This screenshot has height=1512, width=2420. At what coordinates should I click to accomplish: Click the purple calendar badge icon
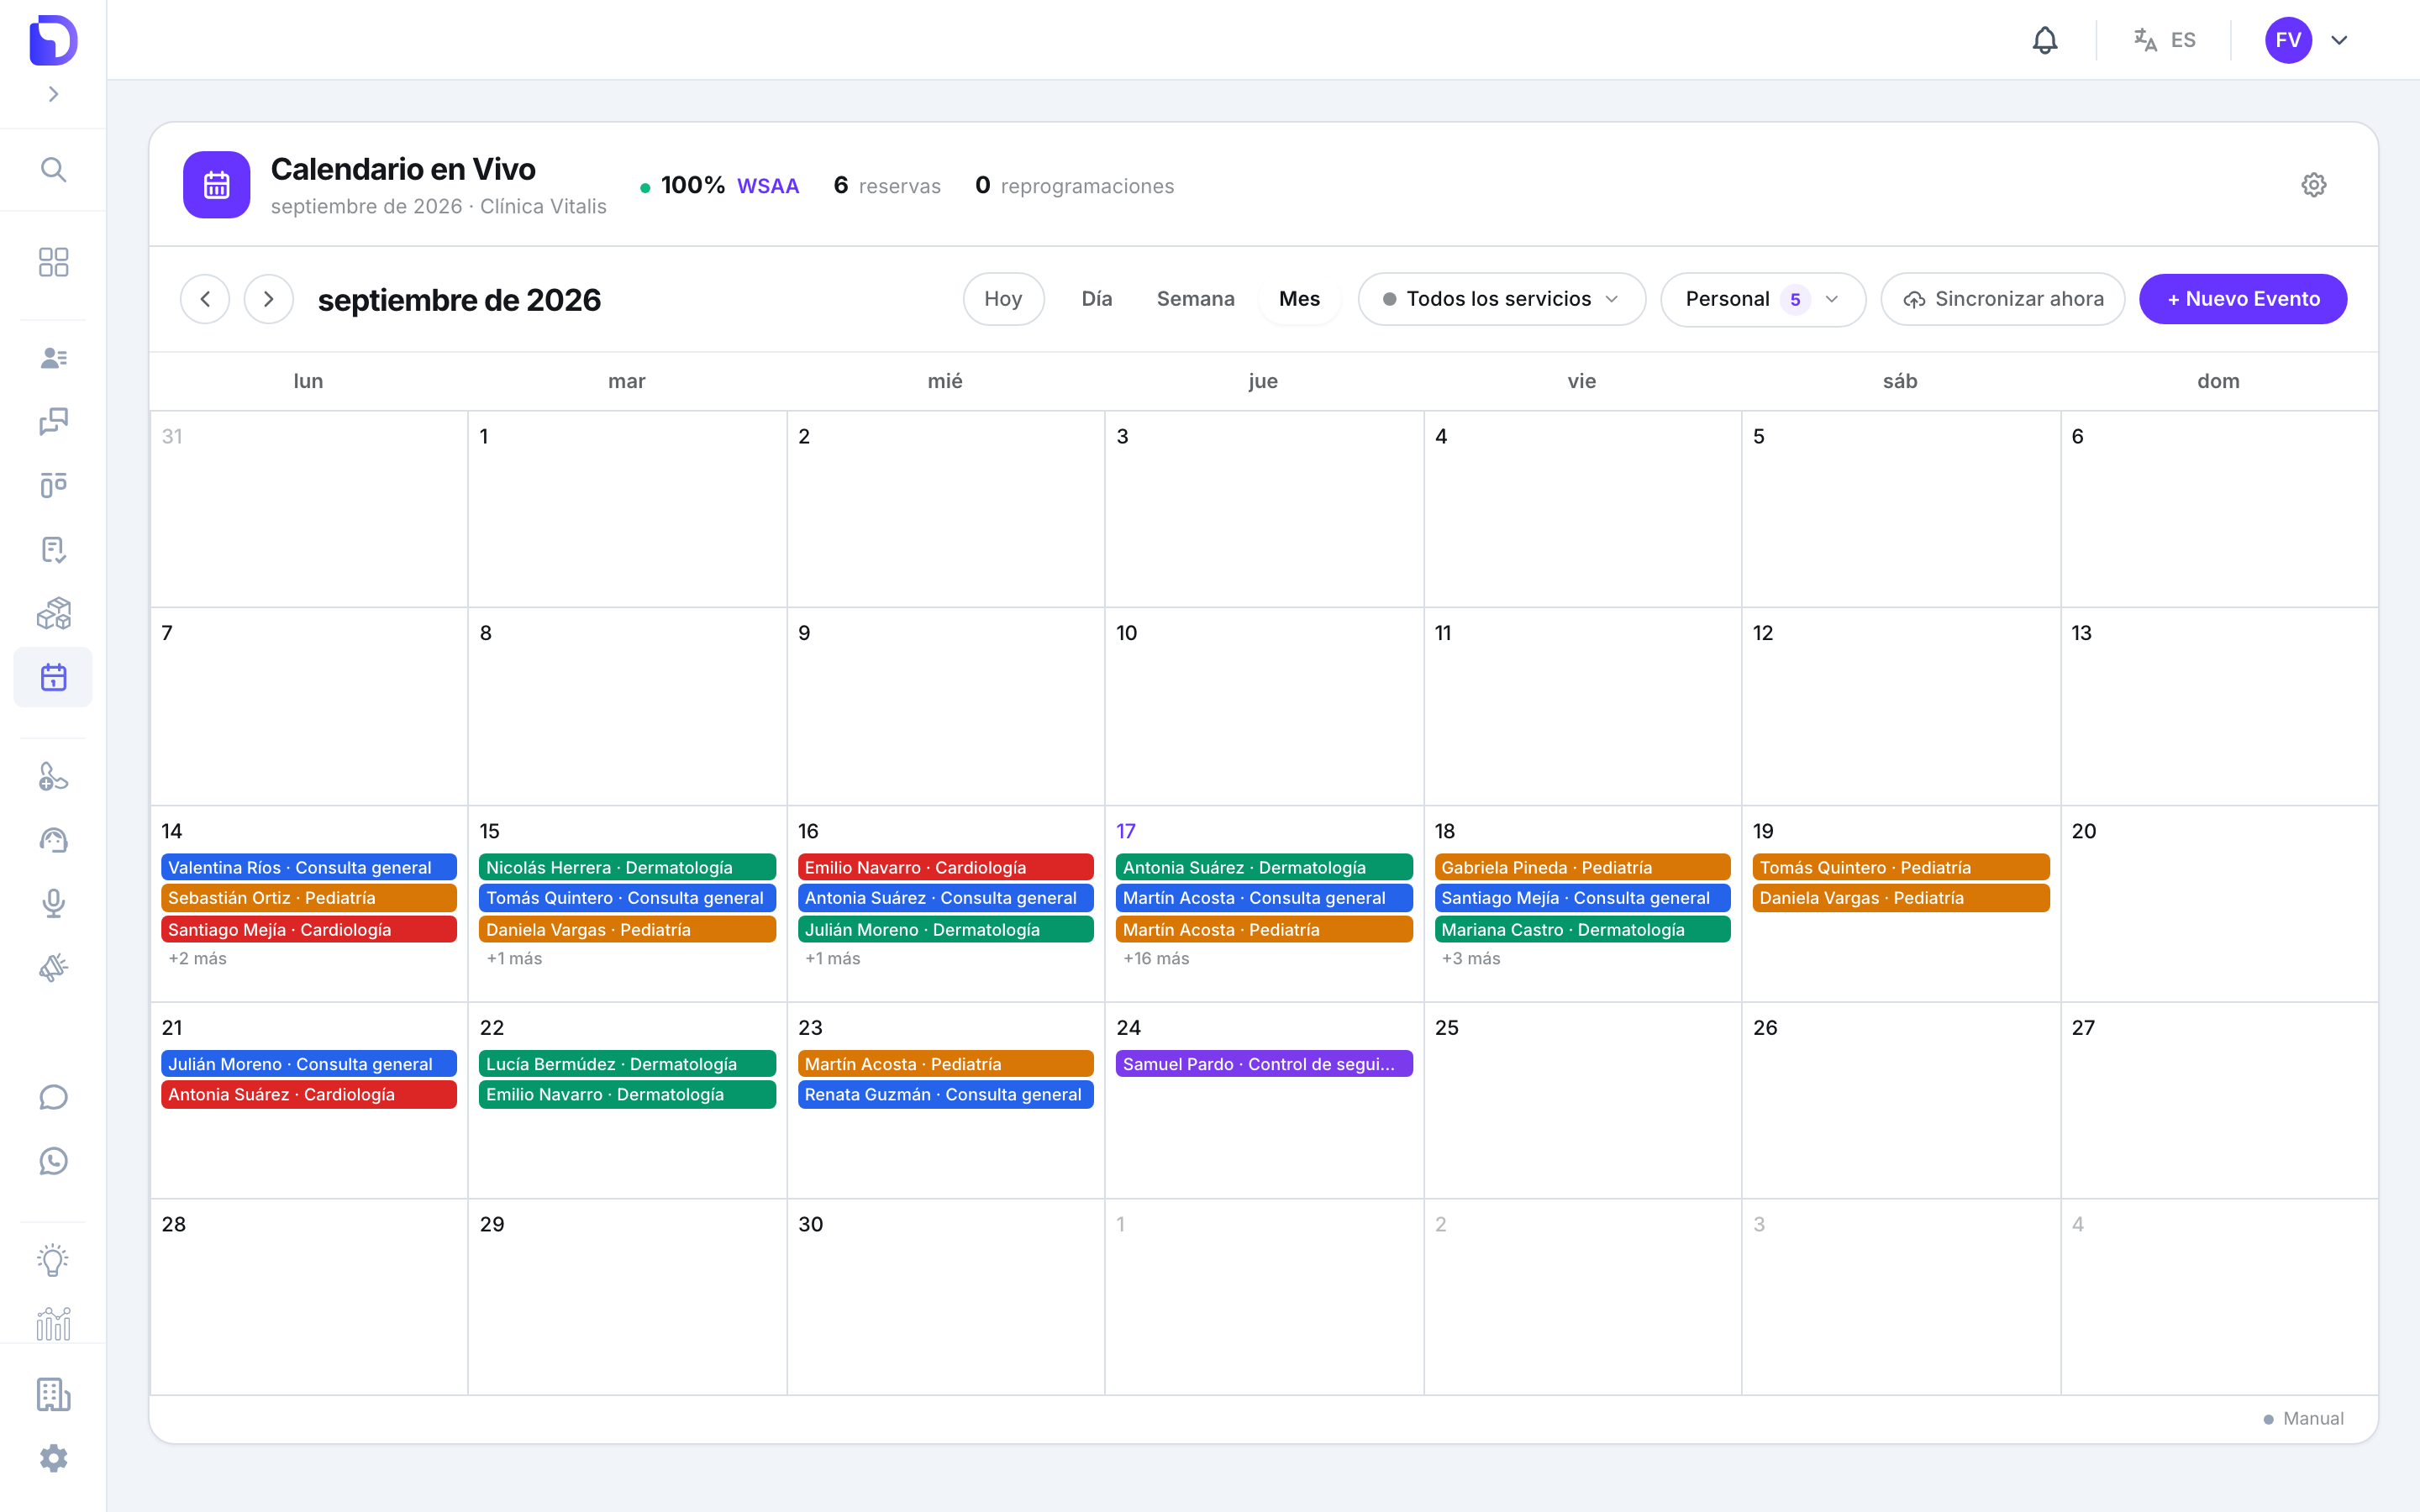(216, 185)
